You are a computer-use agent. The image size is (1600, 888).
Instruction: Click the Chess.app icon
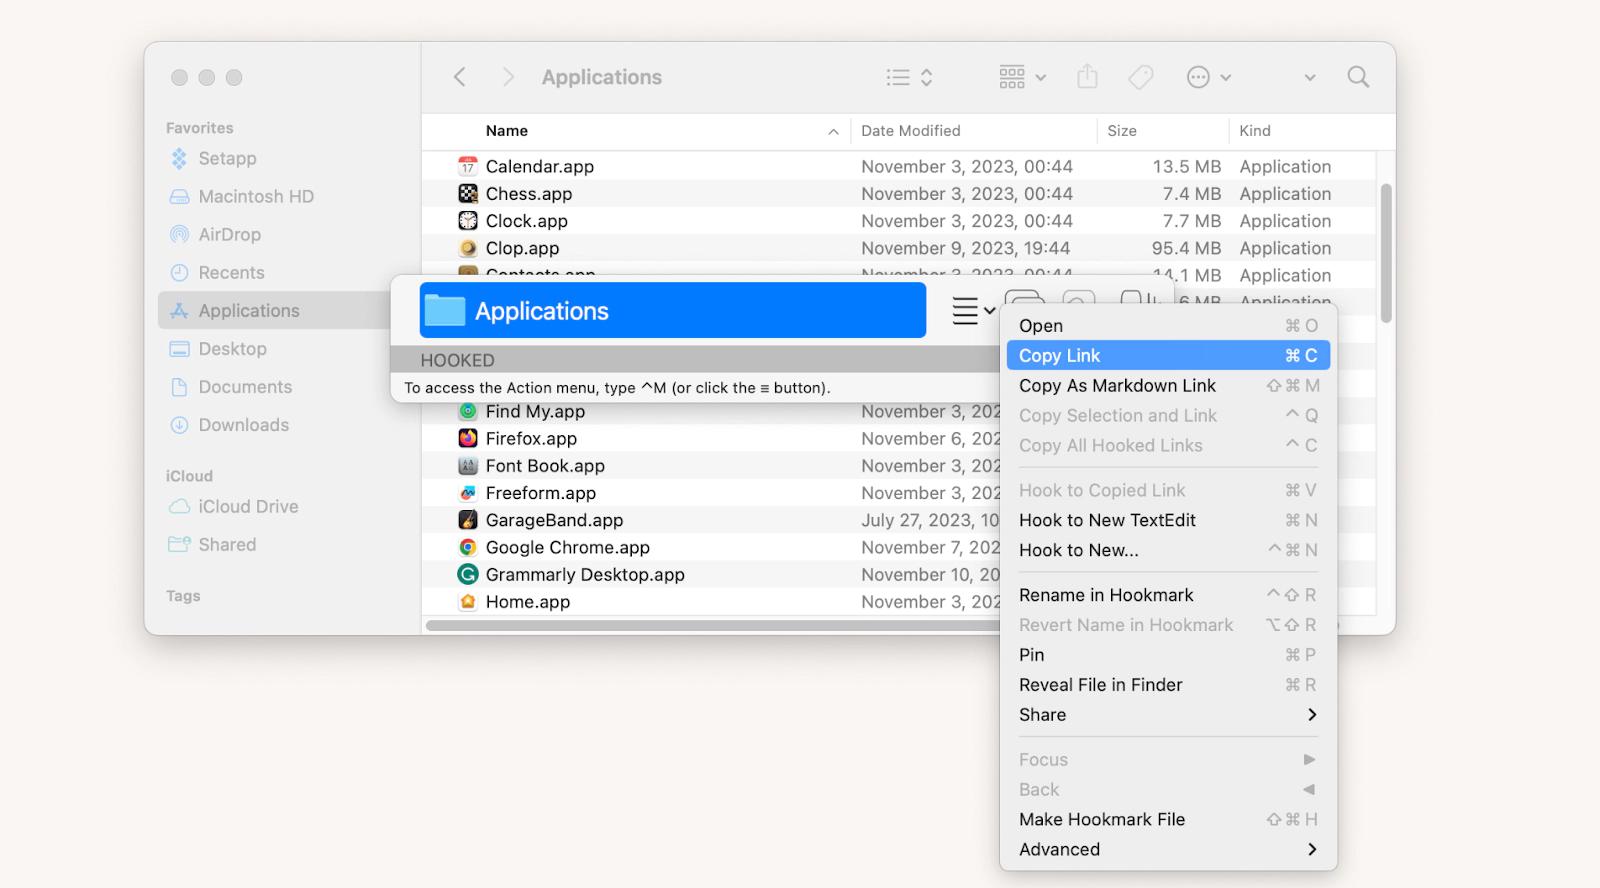pyautogui.click(x=468, y=194)
